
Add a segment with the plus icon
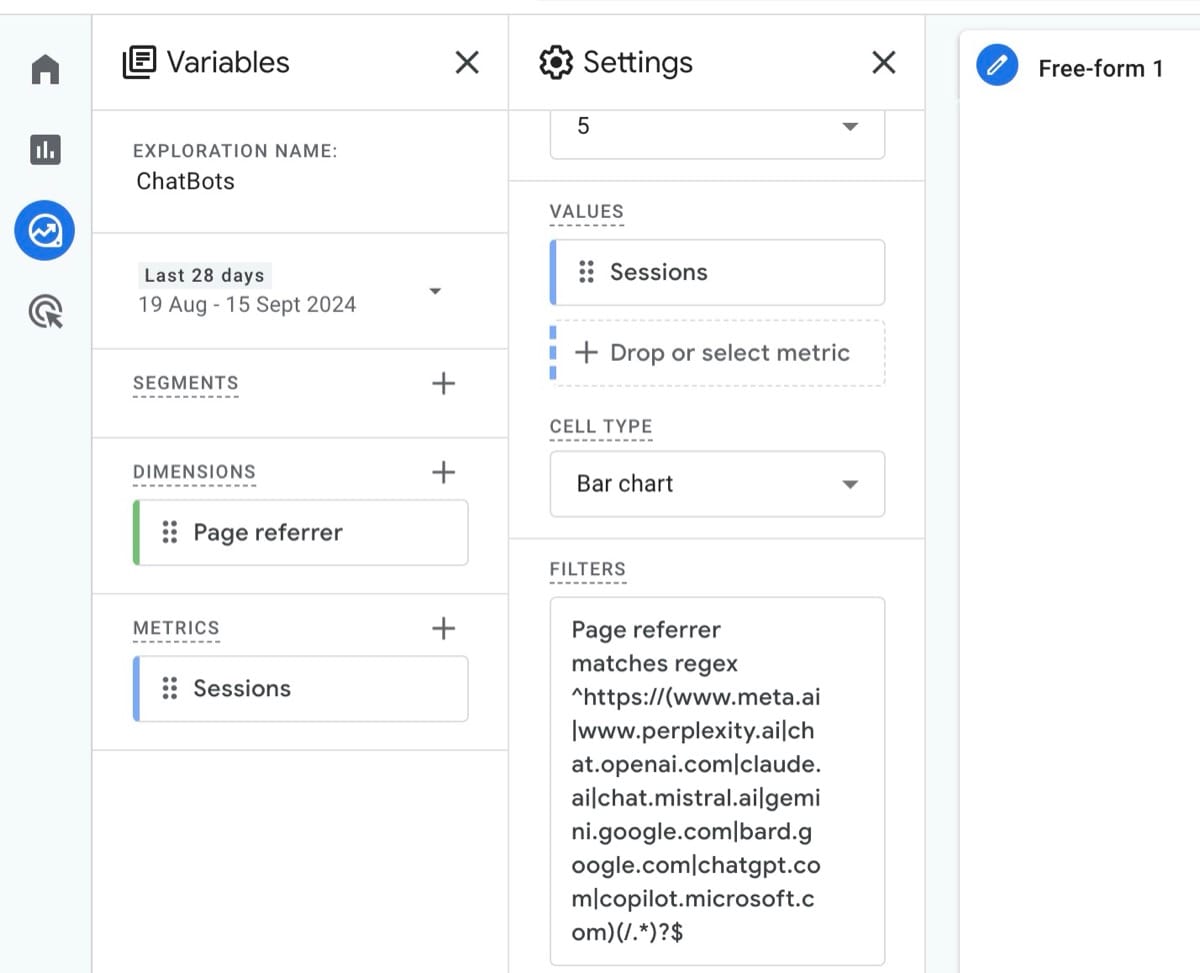tap(443, 383)
